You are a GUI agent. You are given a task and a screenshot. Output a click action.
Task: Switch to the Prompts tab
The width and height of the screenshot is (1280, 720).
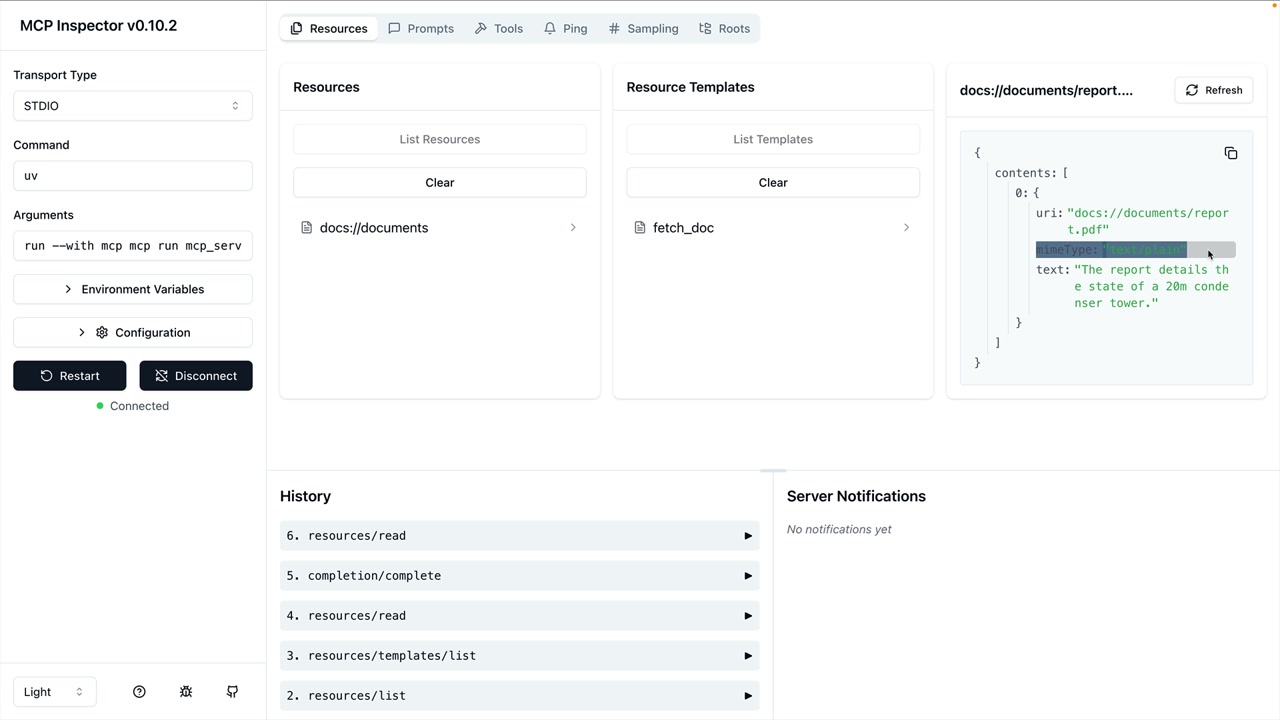421,29
